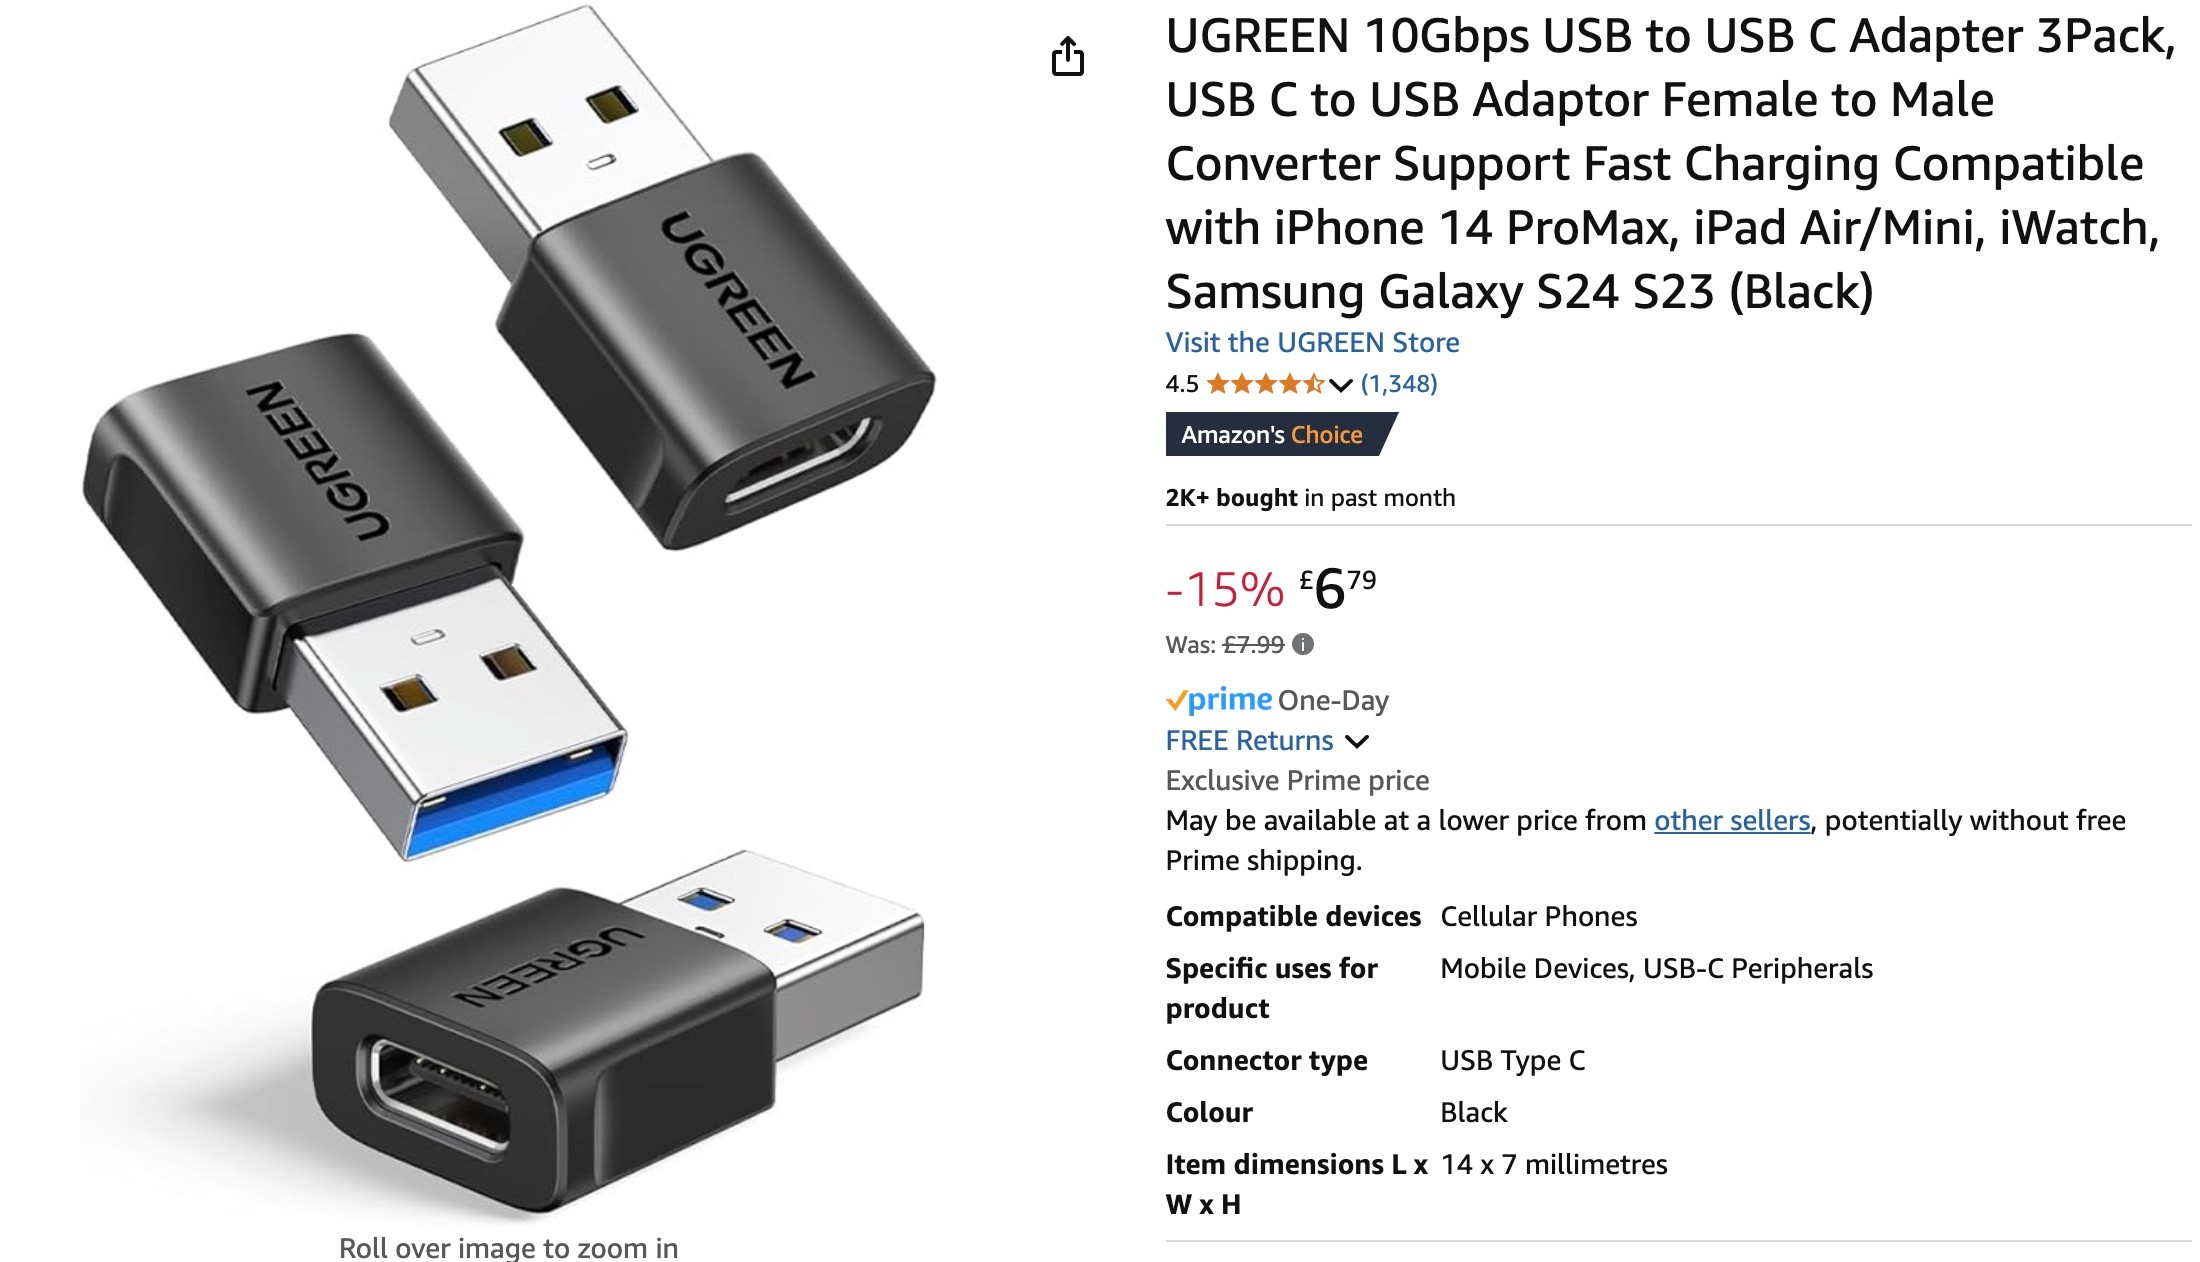Expand the rating breakdown chevron

pos(1341,385)
